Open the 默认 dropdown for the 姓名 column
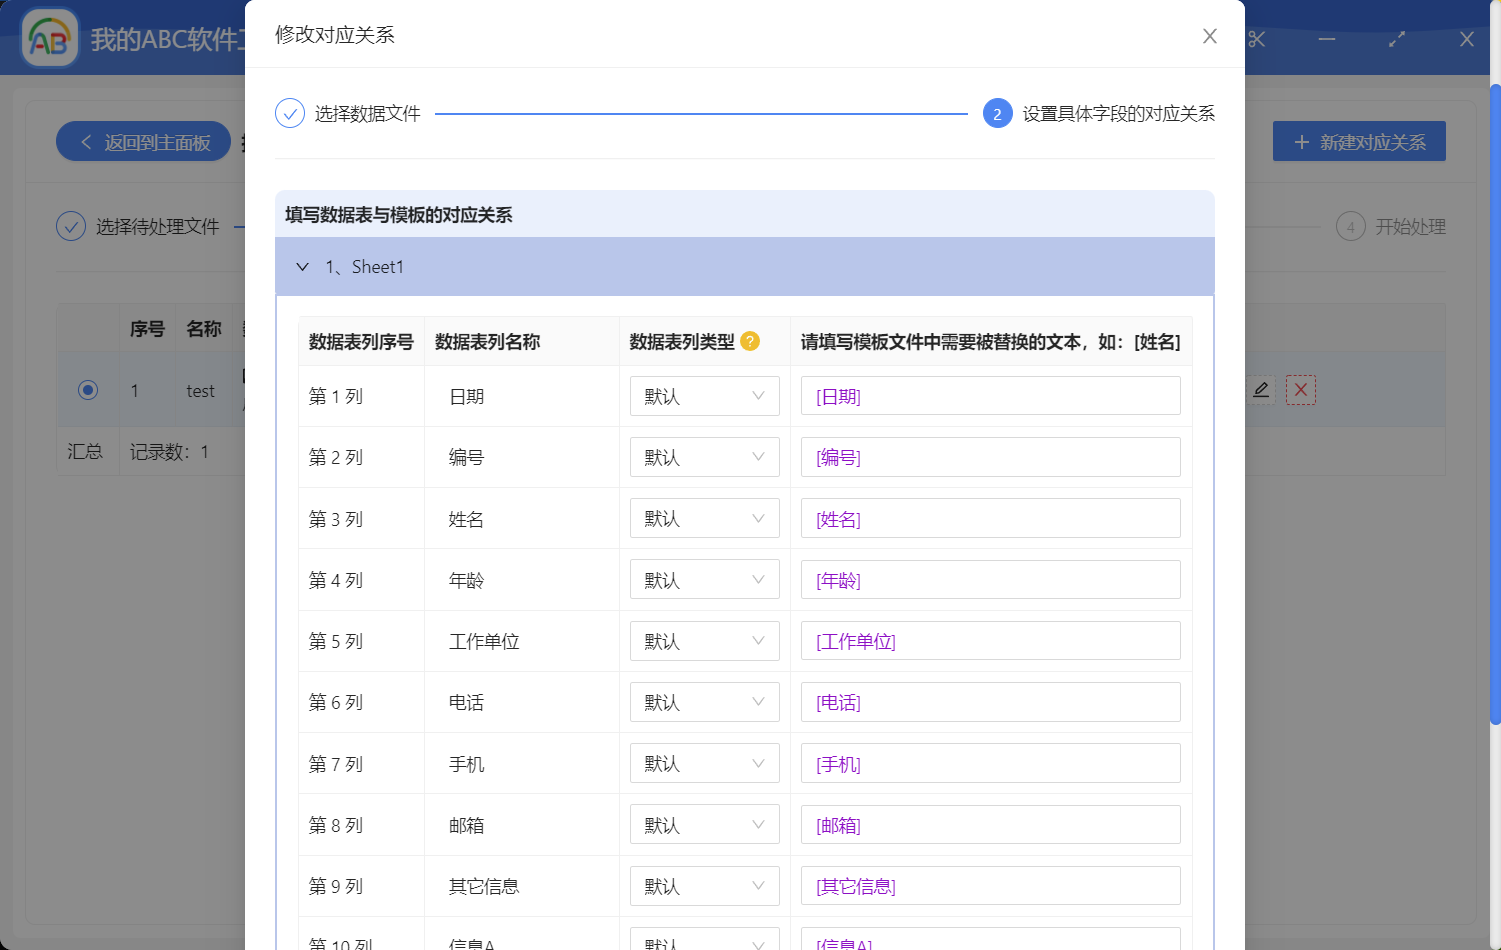The width and height of the screenshot is (1501, 950). click(x=704, y=518)
